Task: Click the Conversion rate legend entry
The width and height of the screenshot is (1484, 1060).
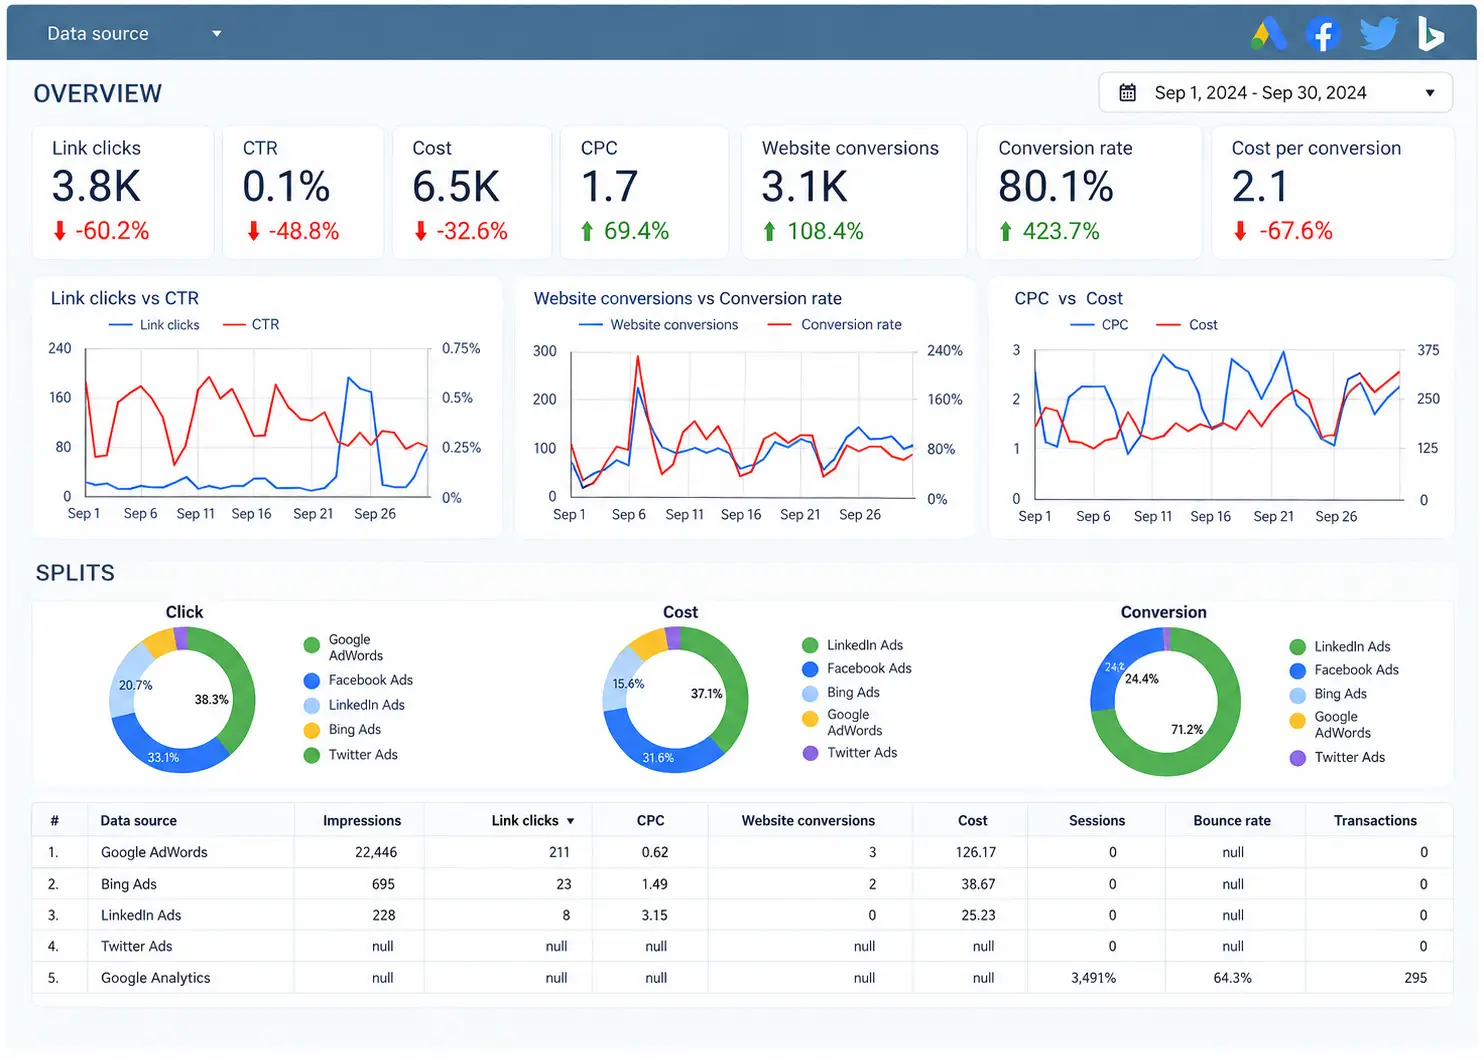Action: (x=834, y=325)
